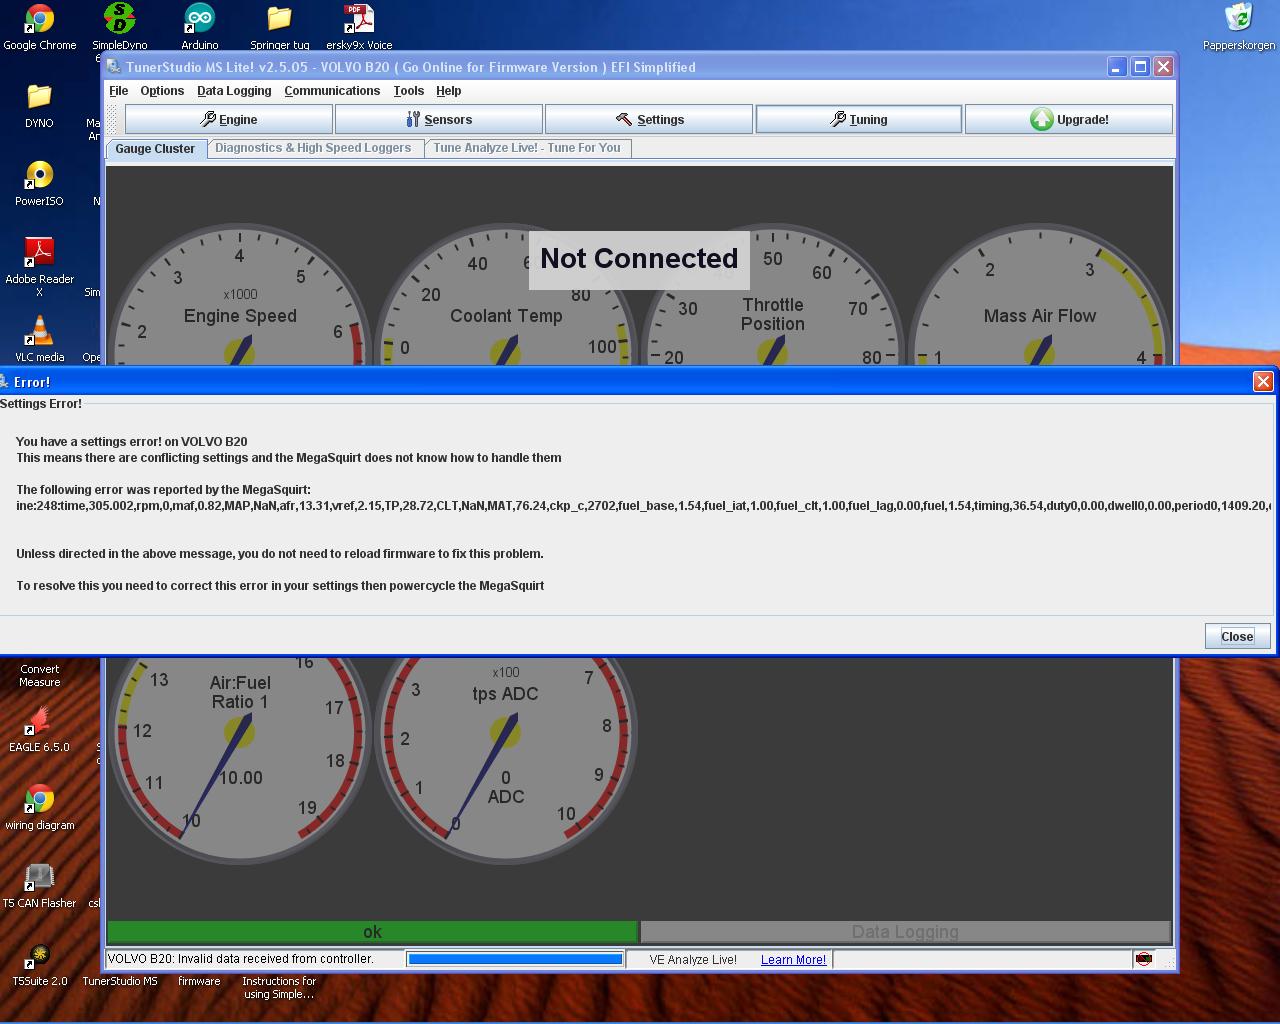Open the Data Logging menu

point(234,91)
